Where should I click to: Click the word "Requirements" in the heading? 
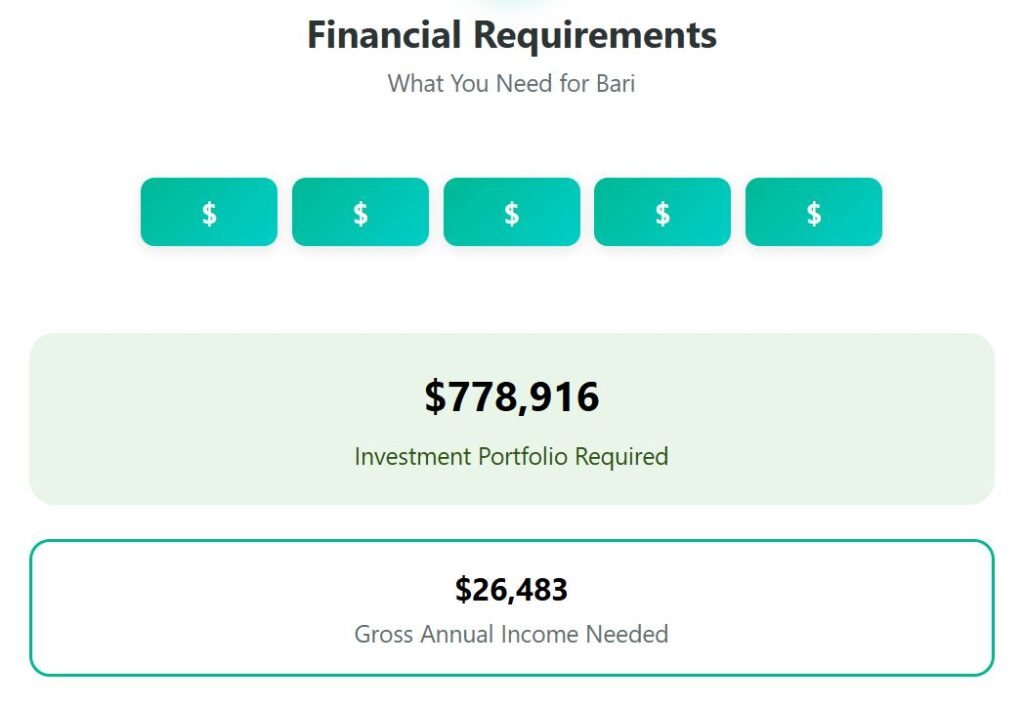point(595,35)
